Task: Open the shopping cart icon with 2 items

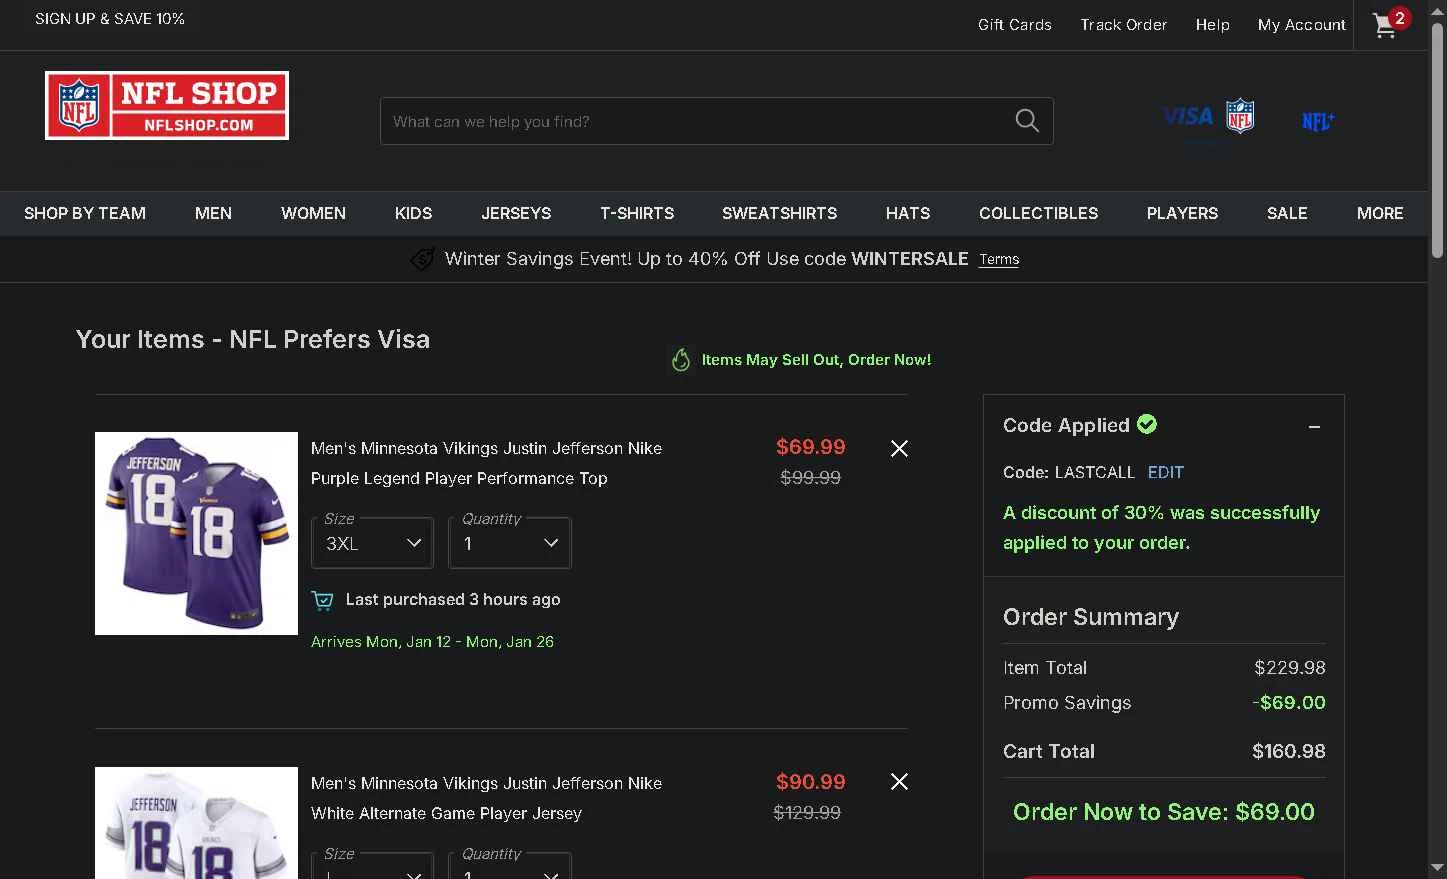Action: [x=1390, y=24]
